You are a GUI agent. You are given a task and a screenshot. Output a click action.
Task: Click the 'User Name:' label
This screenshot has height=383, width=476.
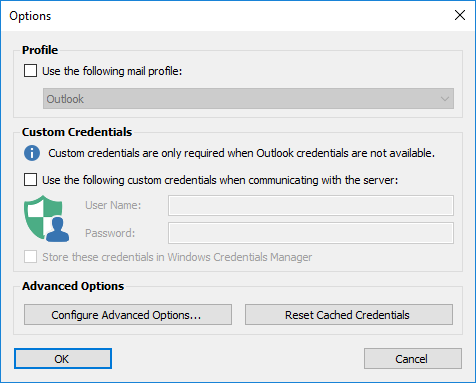(x=113, y=205)
